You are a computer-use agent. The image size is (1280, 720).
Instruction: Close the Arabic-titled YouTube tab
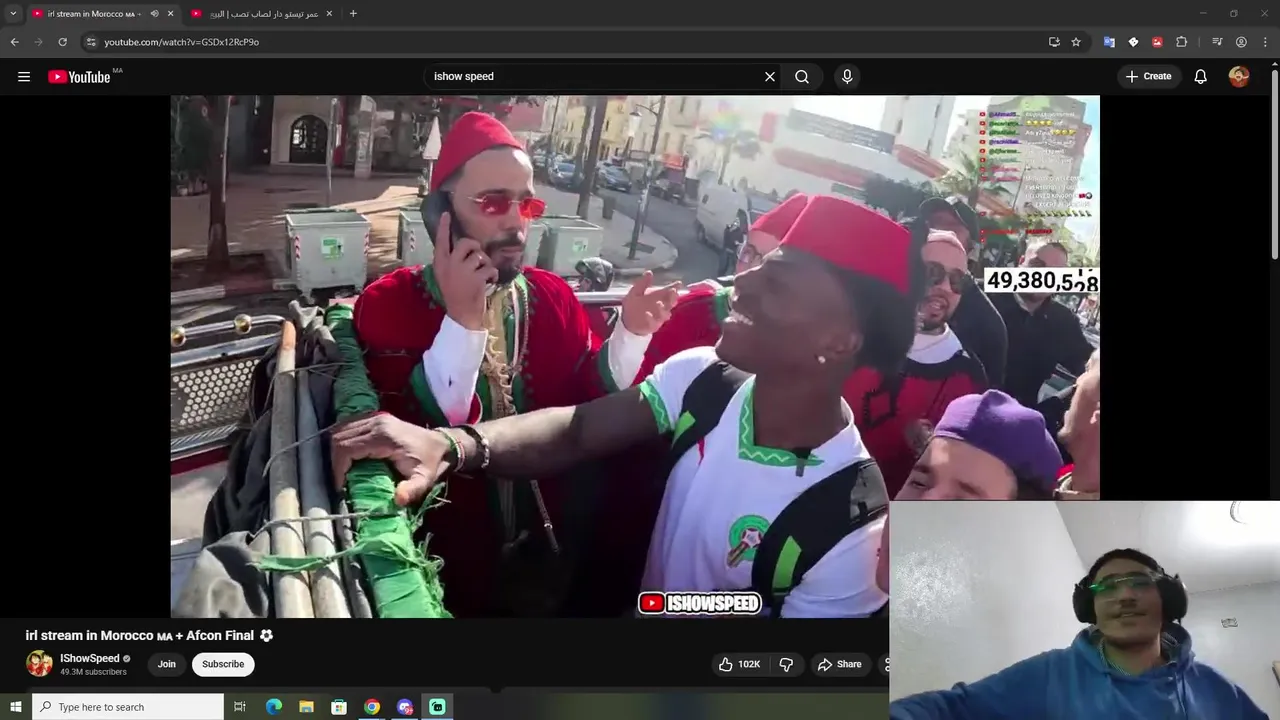329,14
